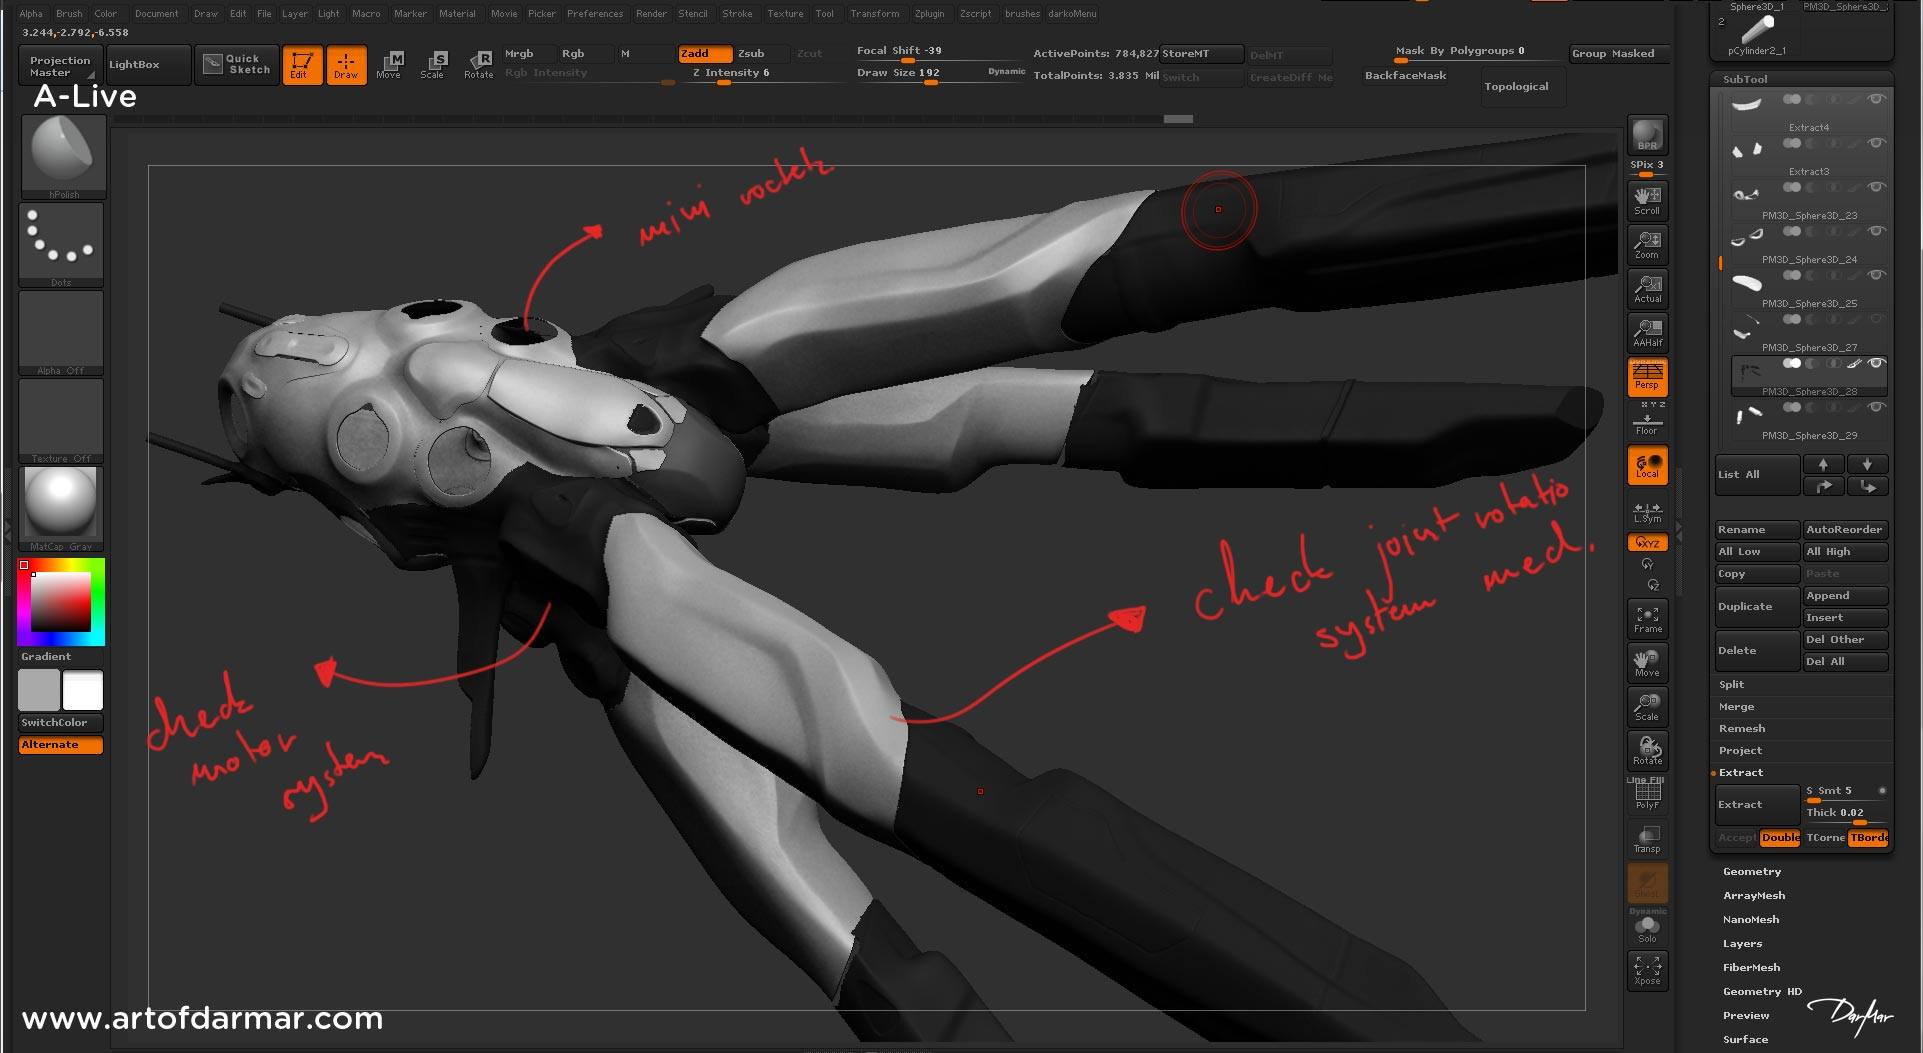1923x1053 pixels.
Task: Open the Preferences menu
Action: tap(594, 14)
